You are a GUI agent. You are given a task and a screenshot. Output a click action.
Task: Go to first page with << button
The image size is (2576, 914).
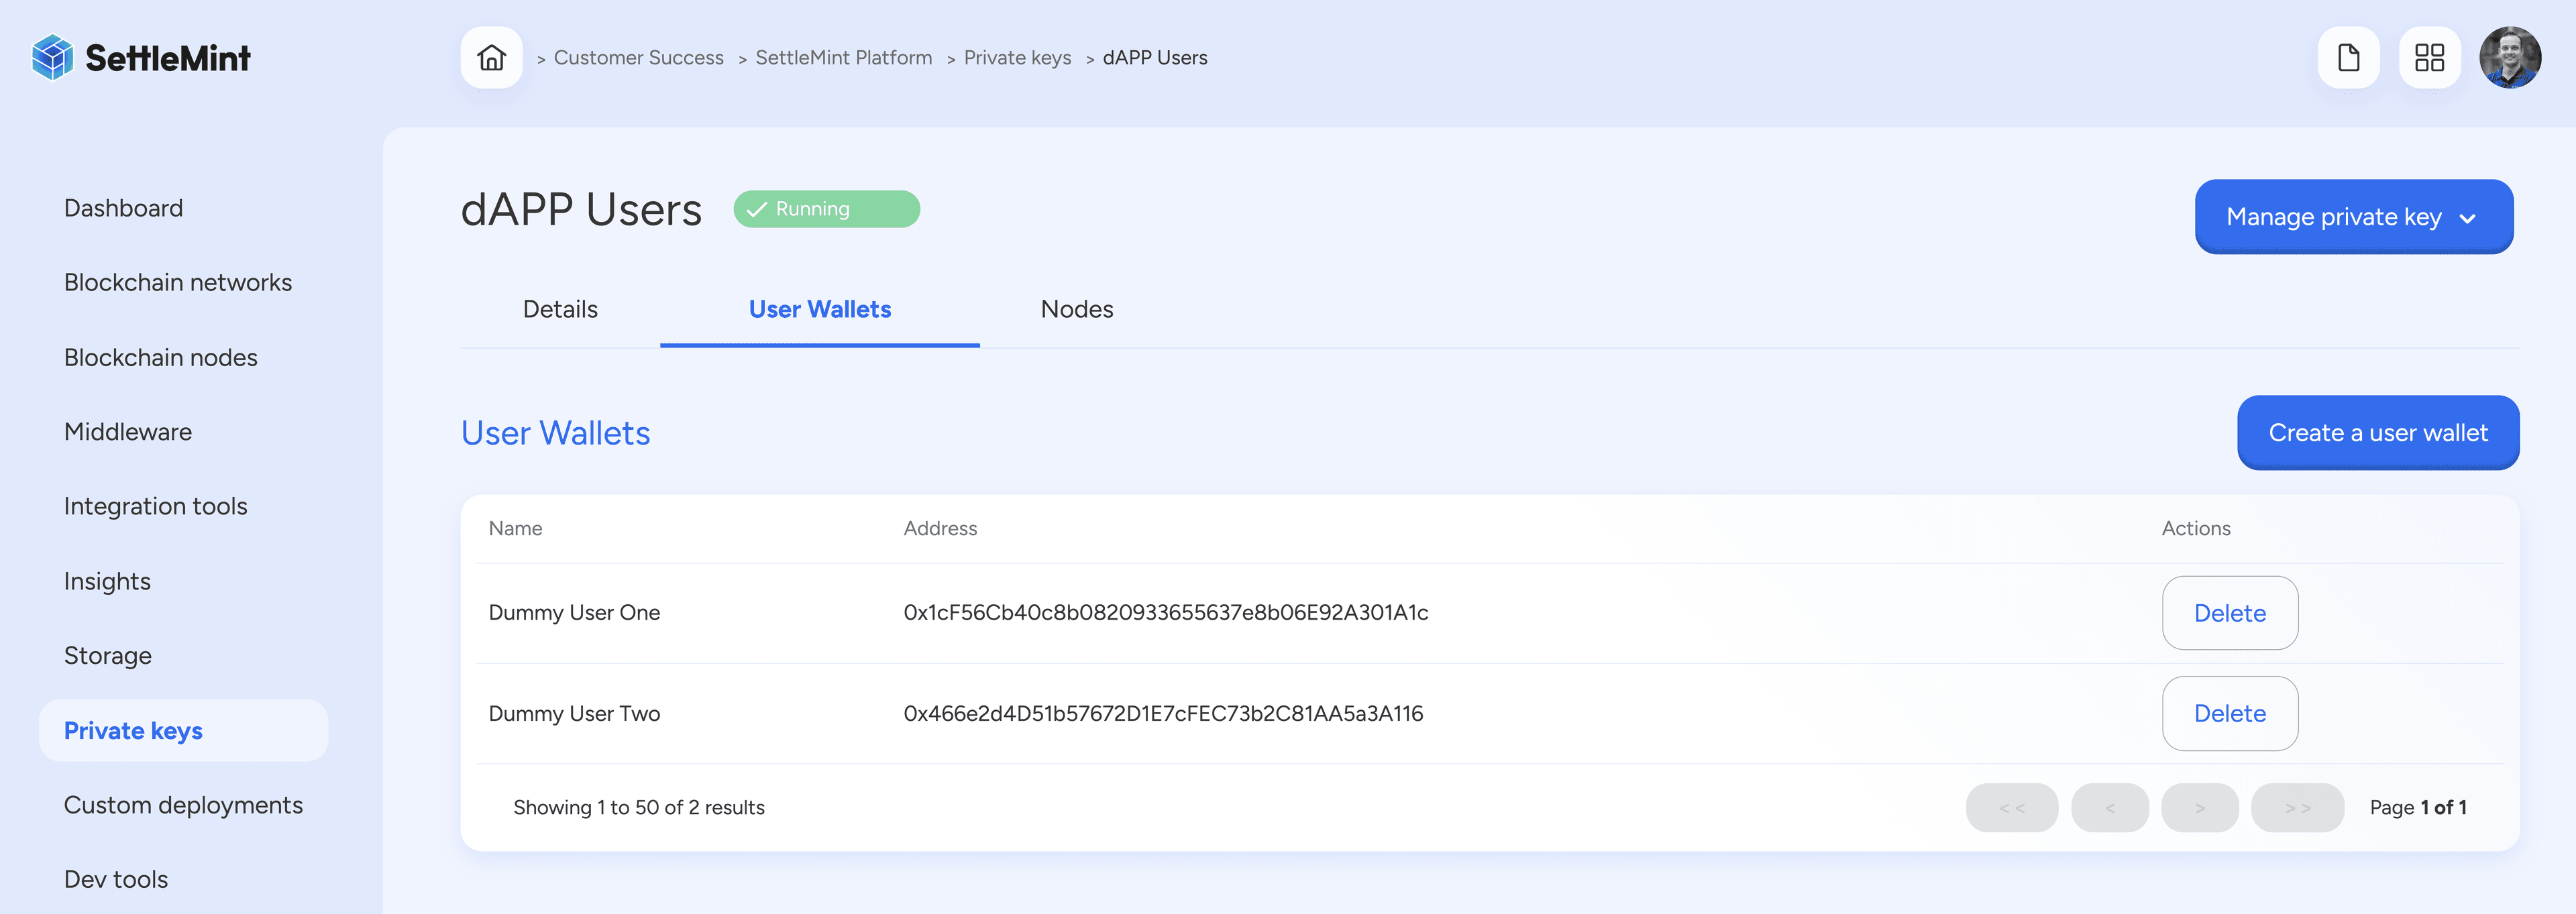tap(2011, 807)
